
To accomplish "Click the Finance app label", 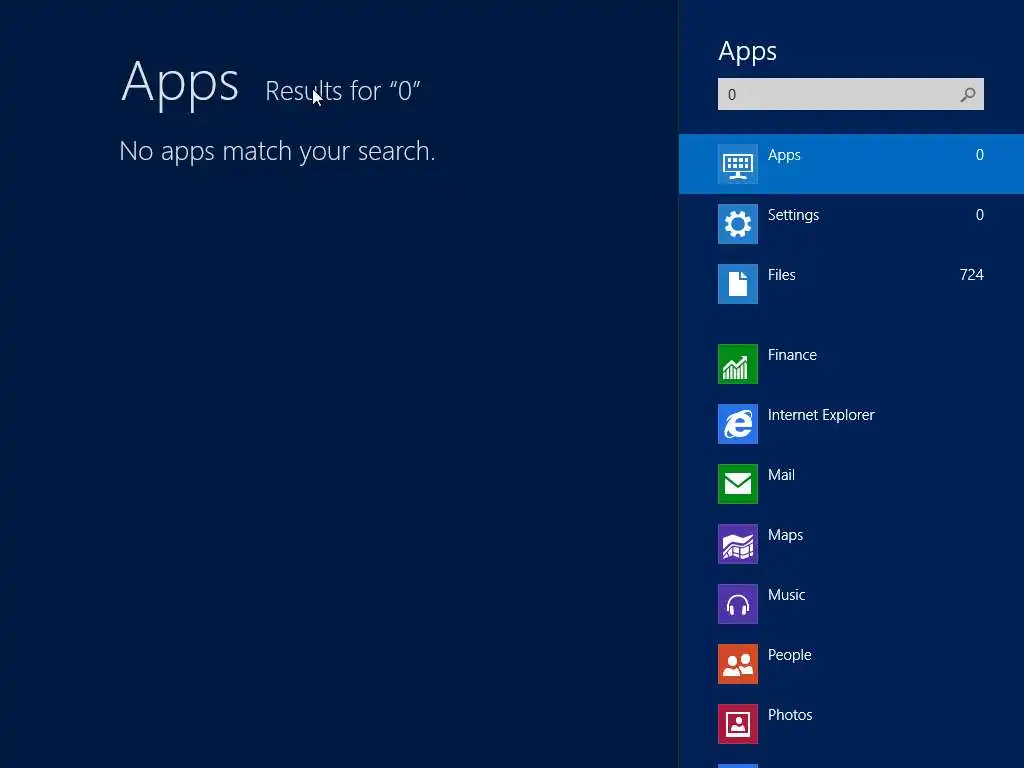I will 792,355.
